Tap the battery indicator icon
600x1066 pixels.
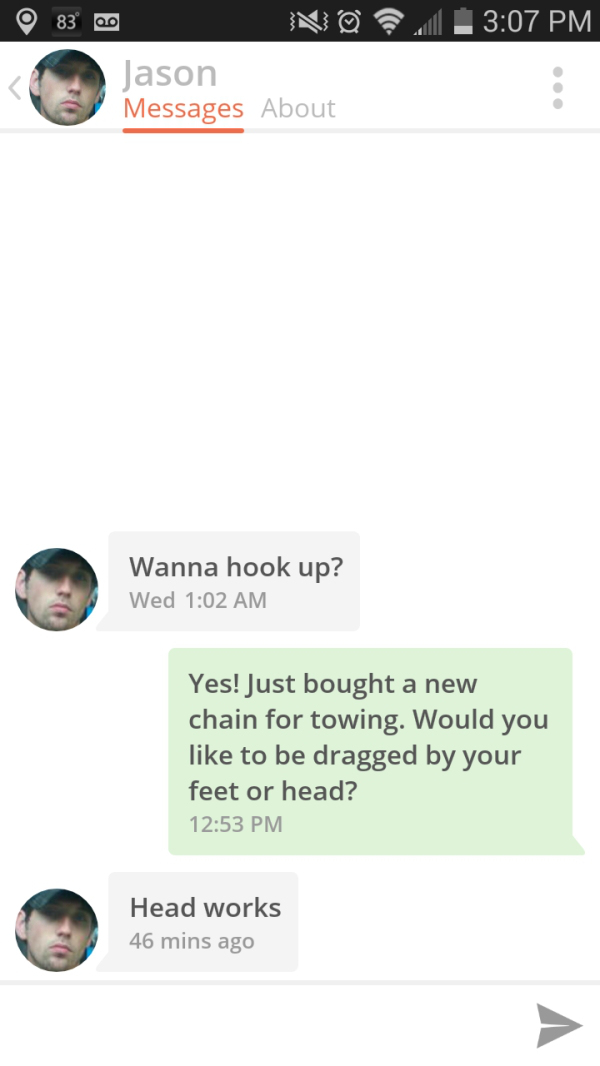462,21
